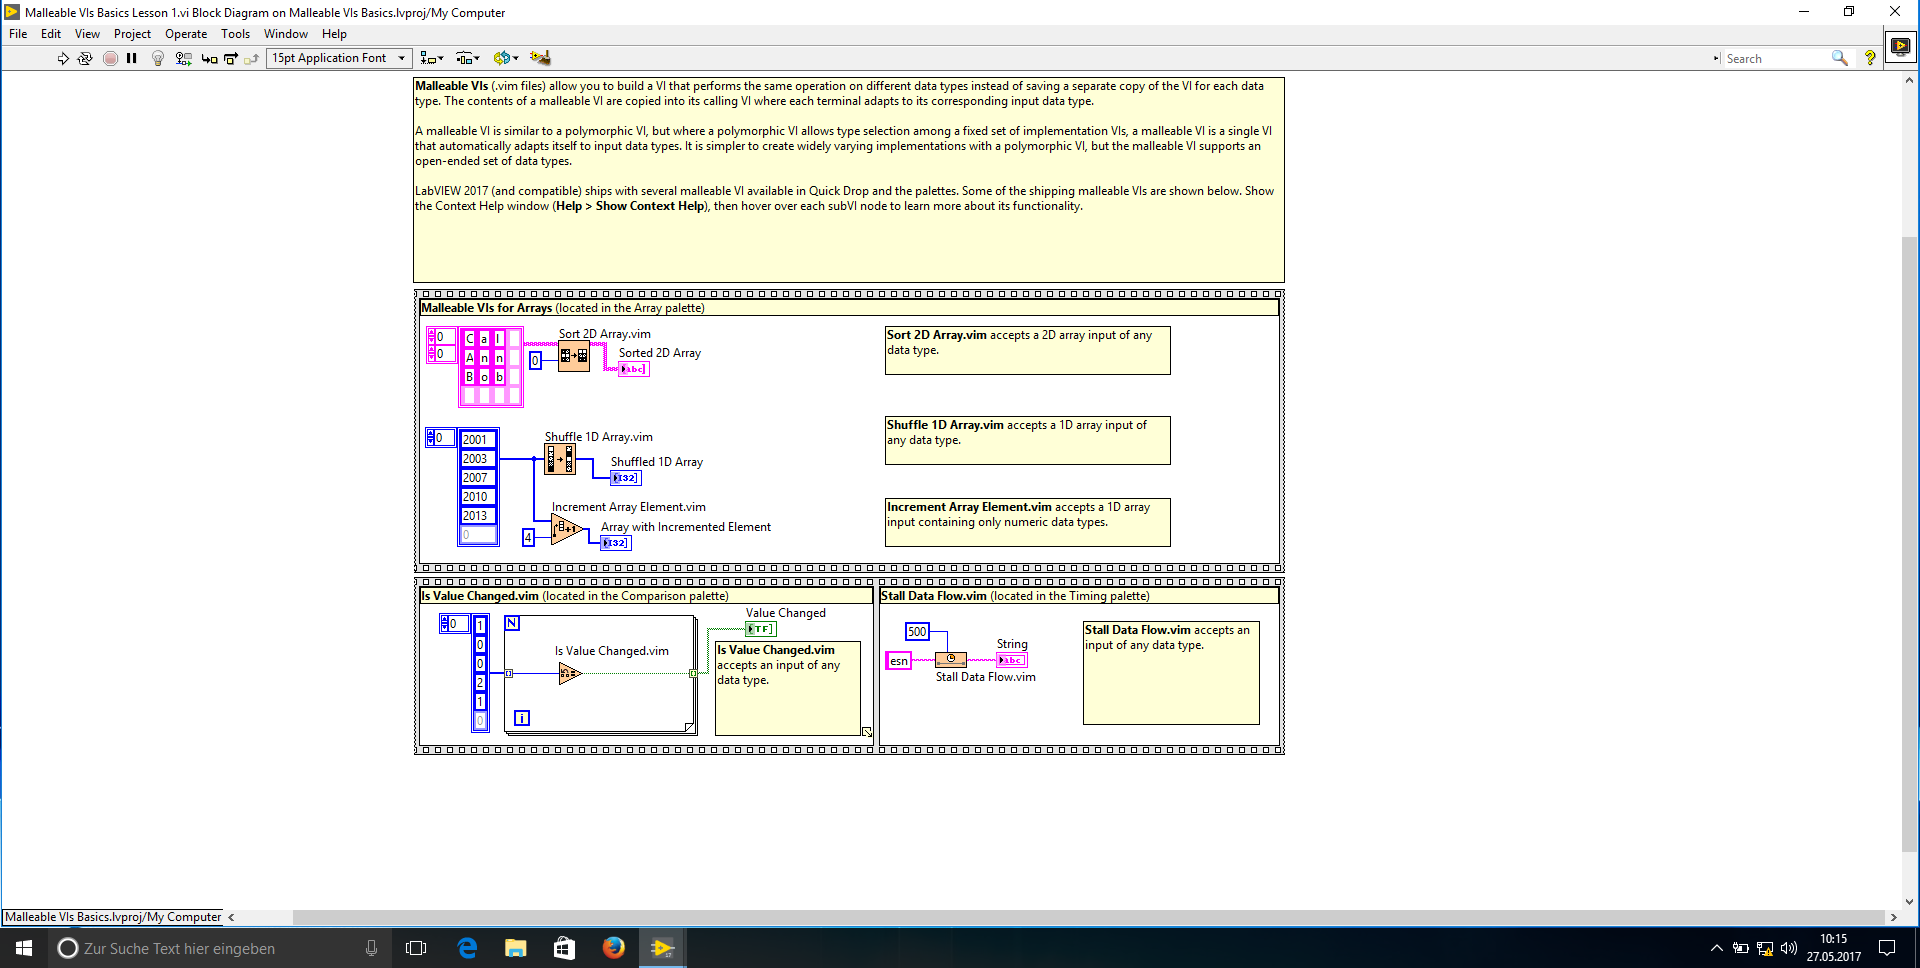
Task: Click the Pause button in toolbar
Action: coord(132,59)
